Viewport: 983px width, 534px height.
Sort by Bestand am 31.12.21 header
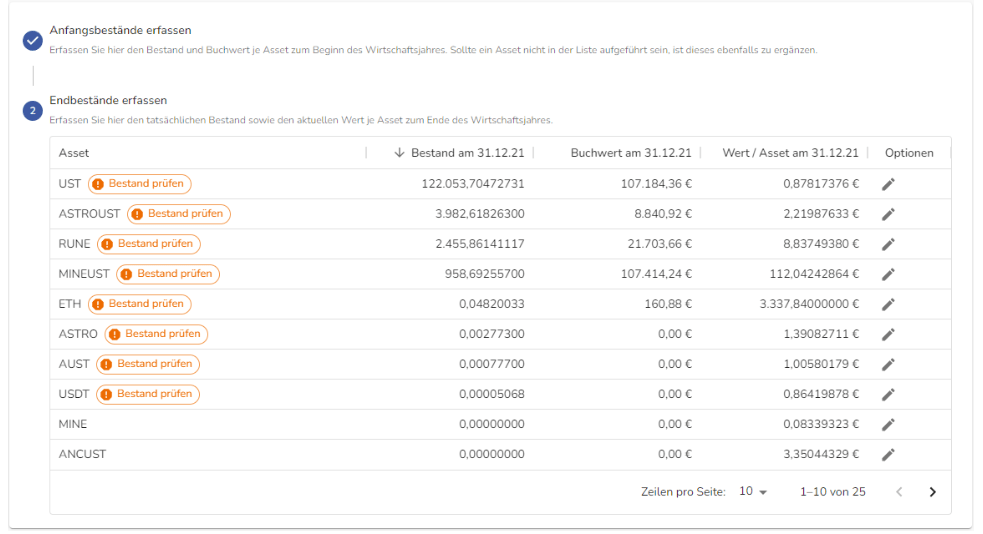click(x=468, y=153)
